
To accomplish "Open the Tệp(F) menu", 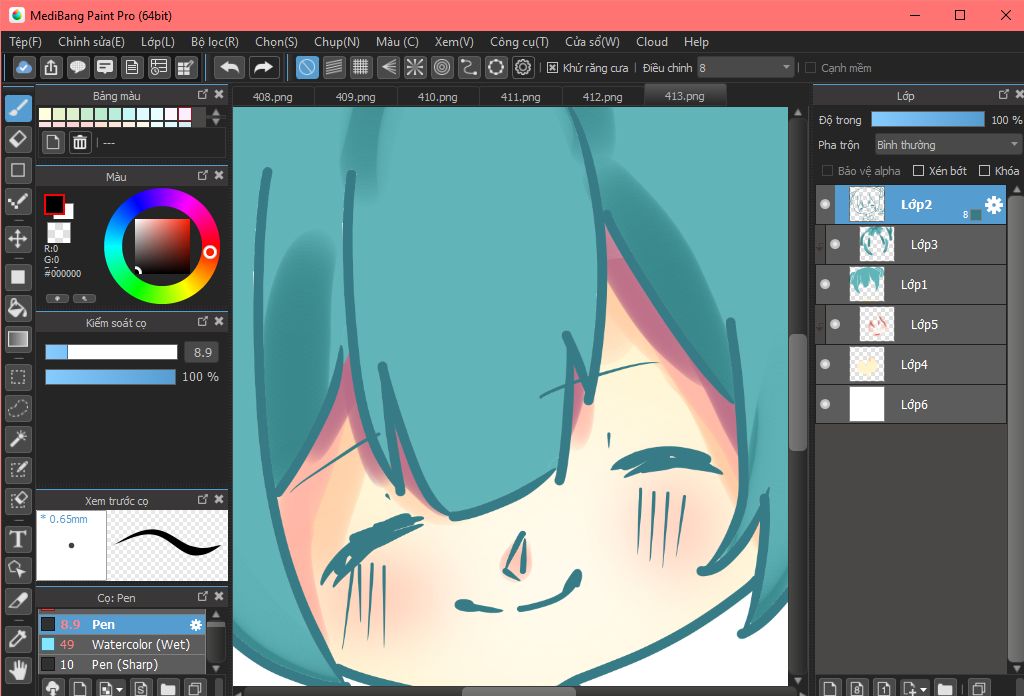I will pos(25,42).
